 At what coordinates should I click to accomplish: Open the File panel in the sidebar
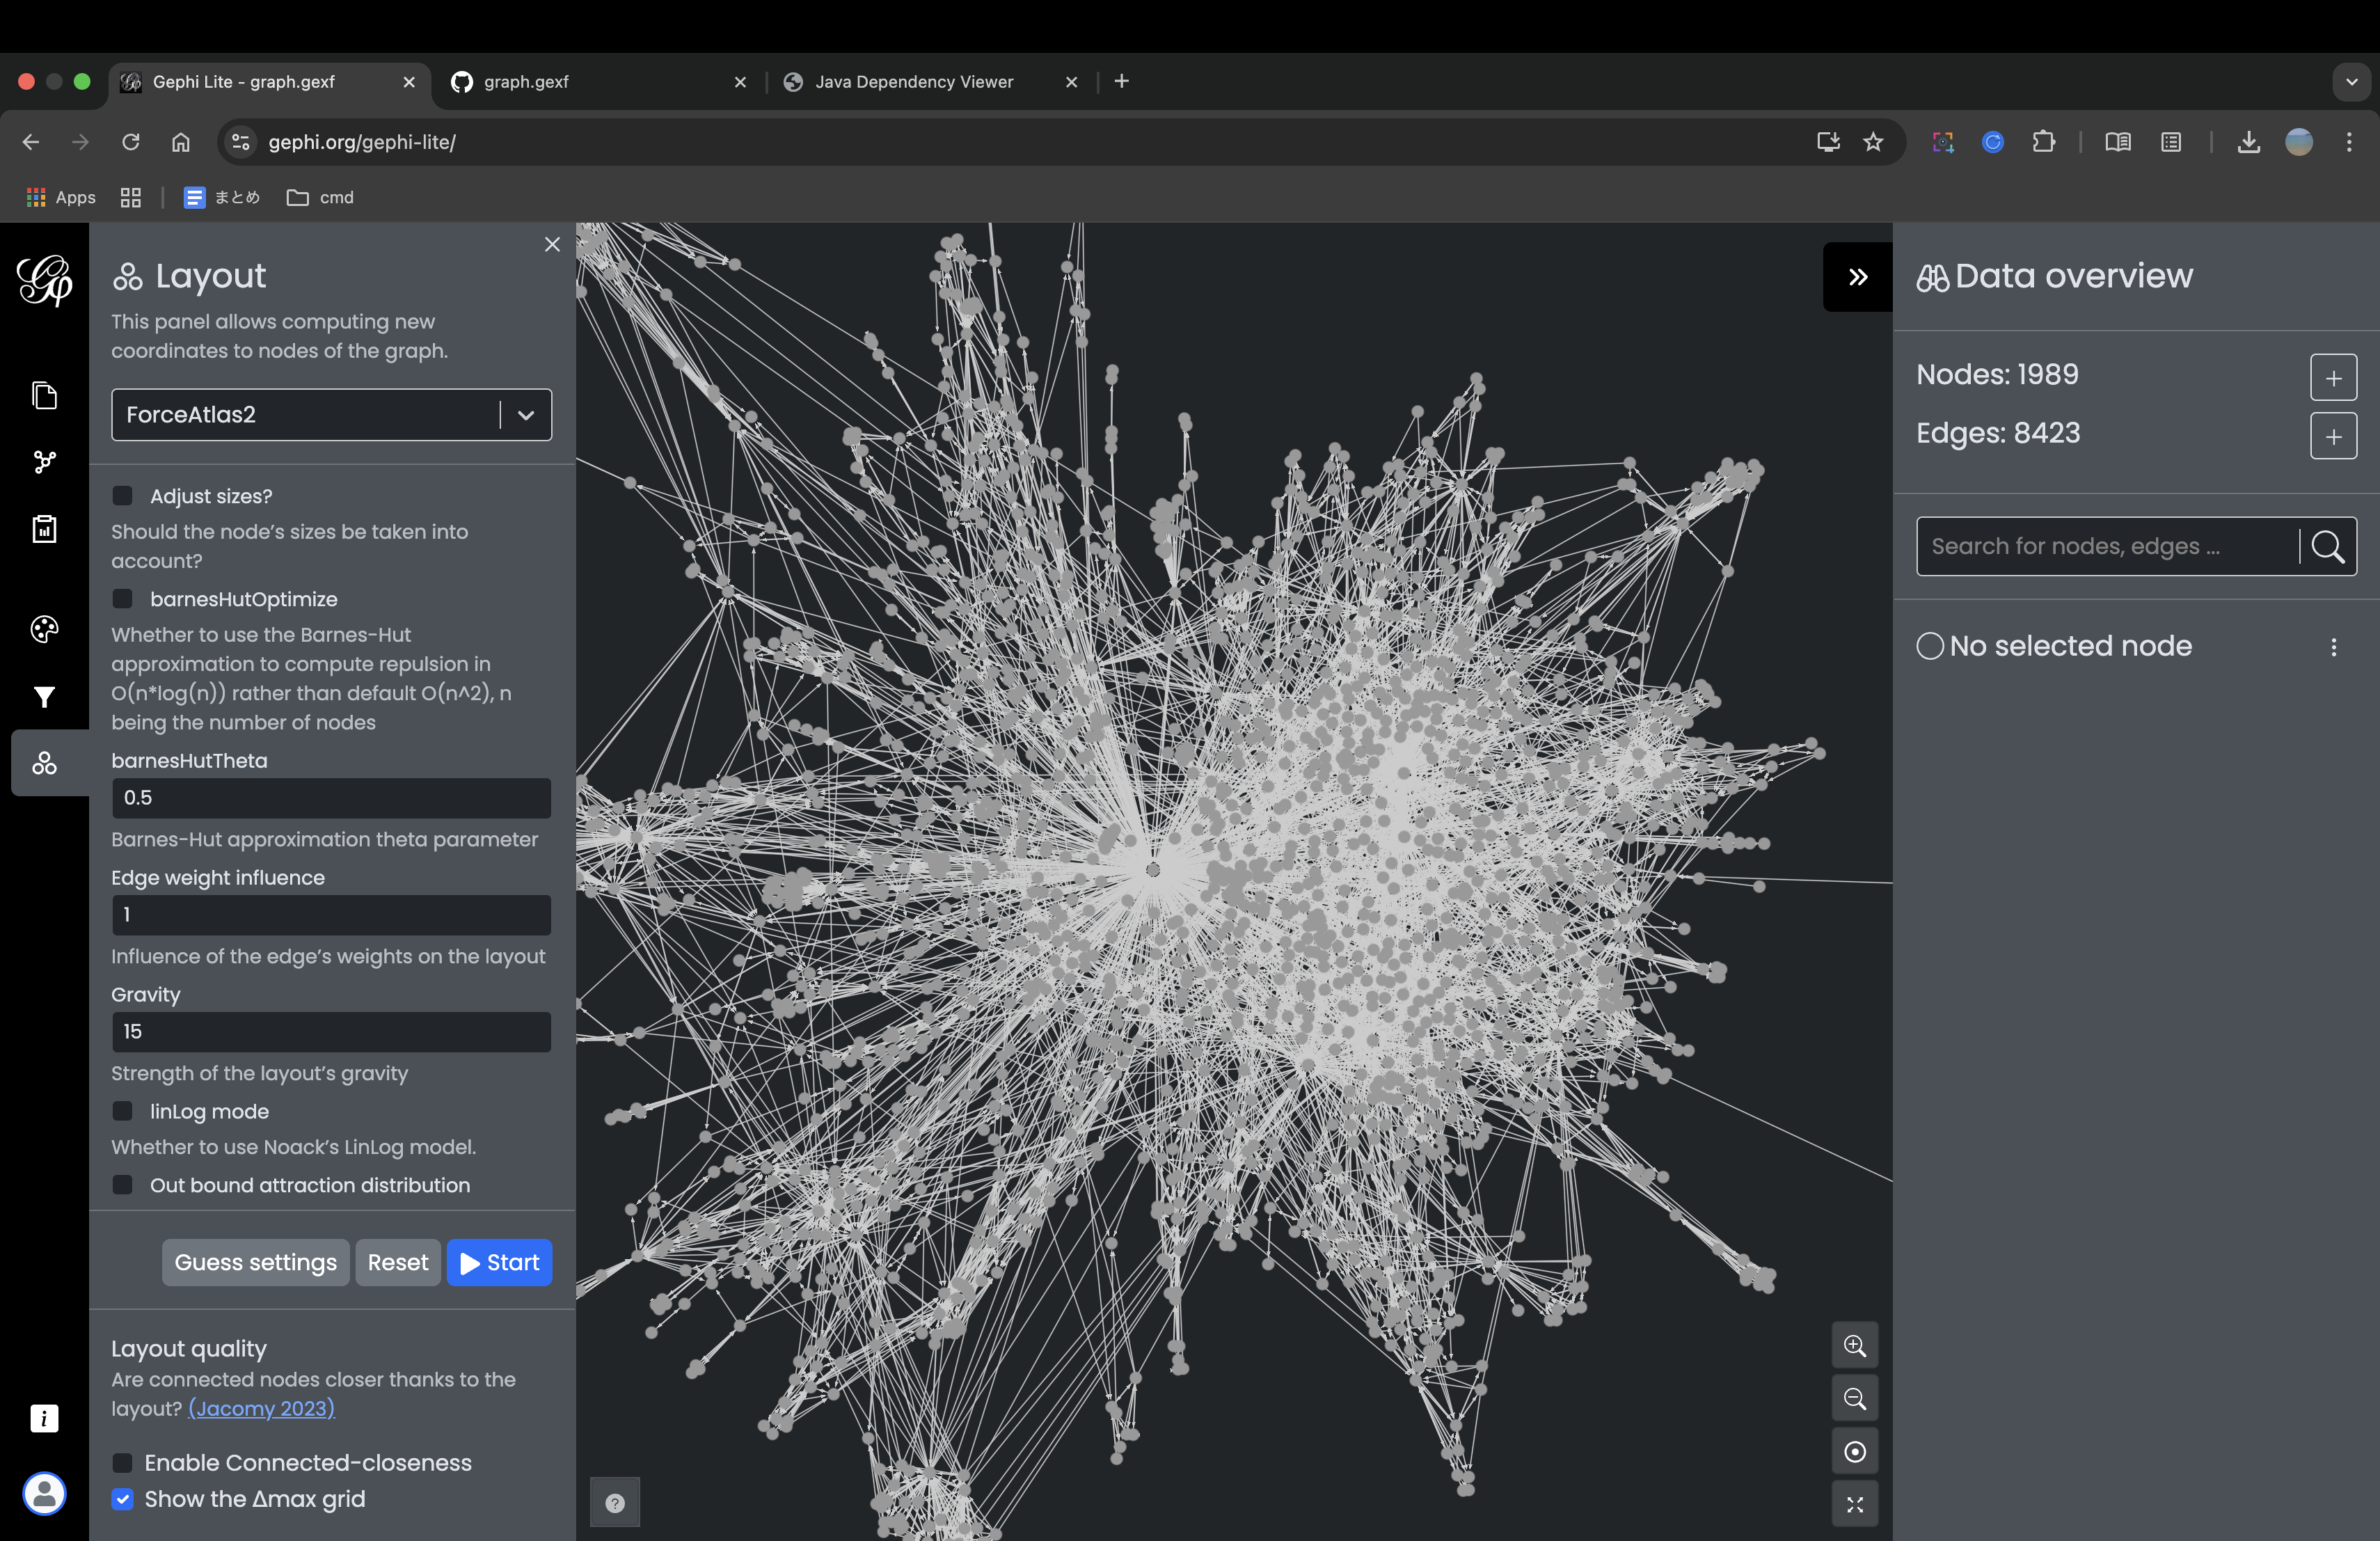point(44,396)
